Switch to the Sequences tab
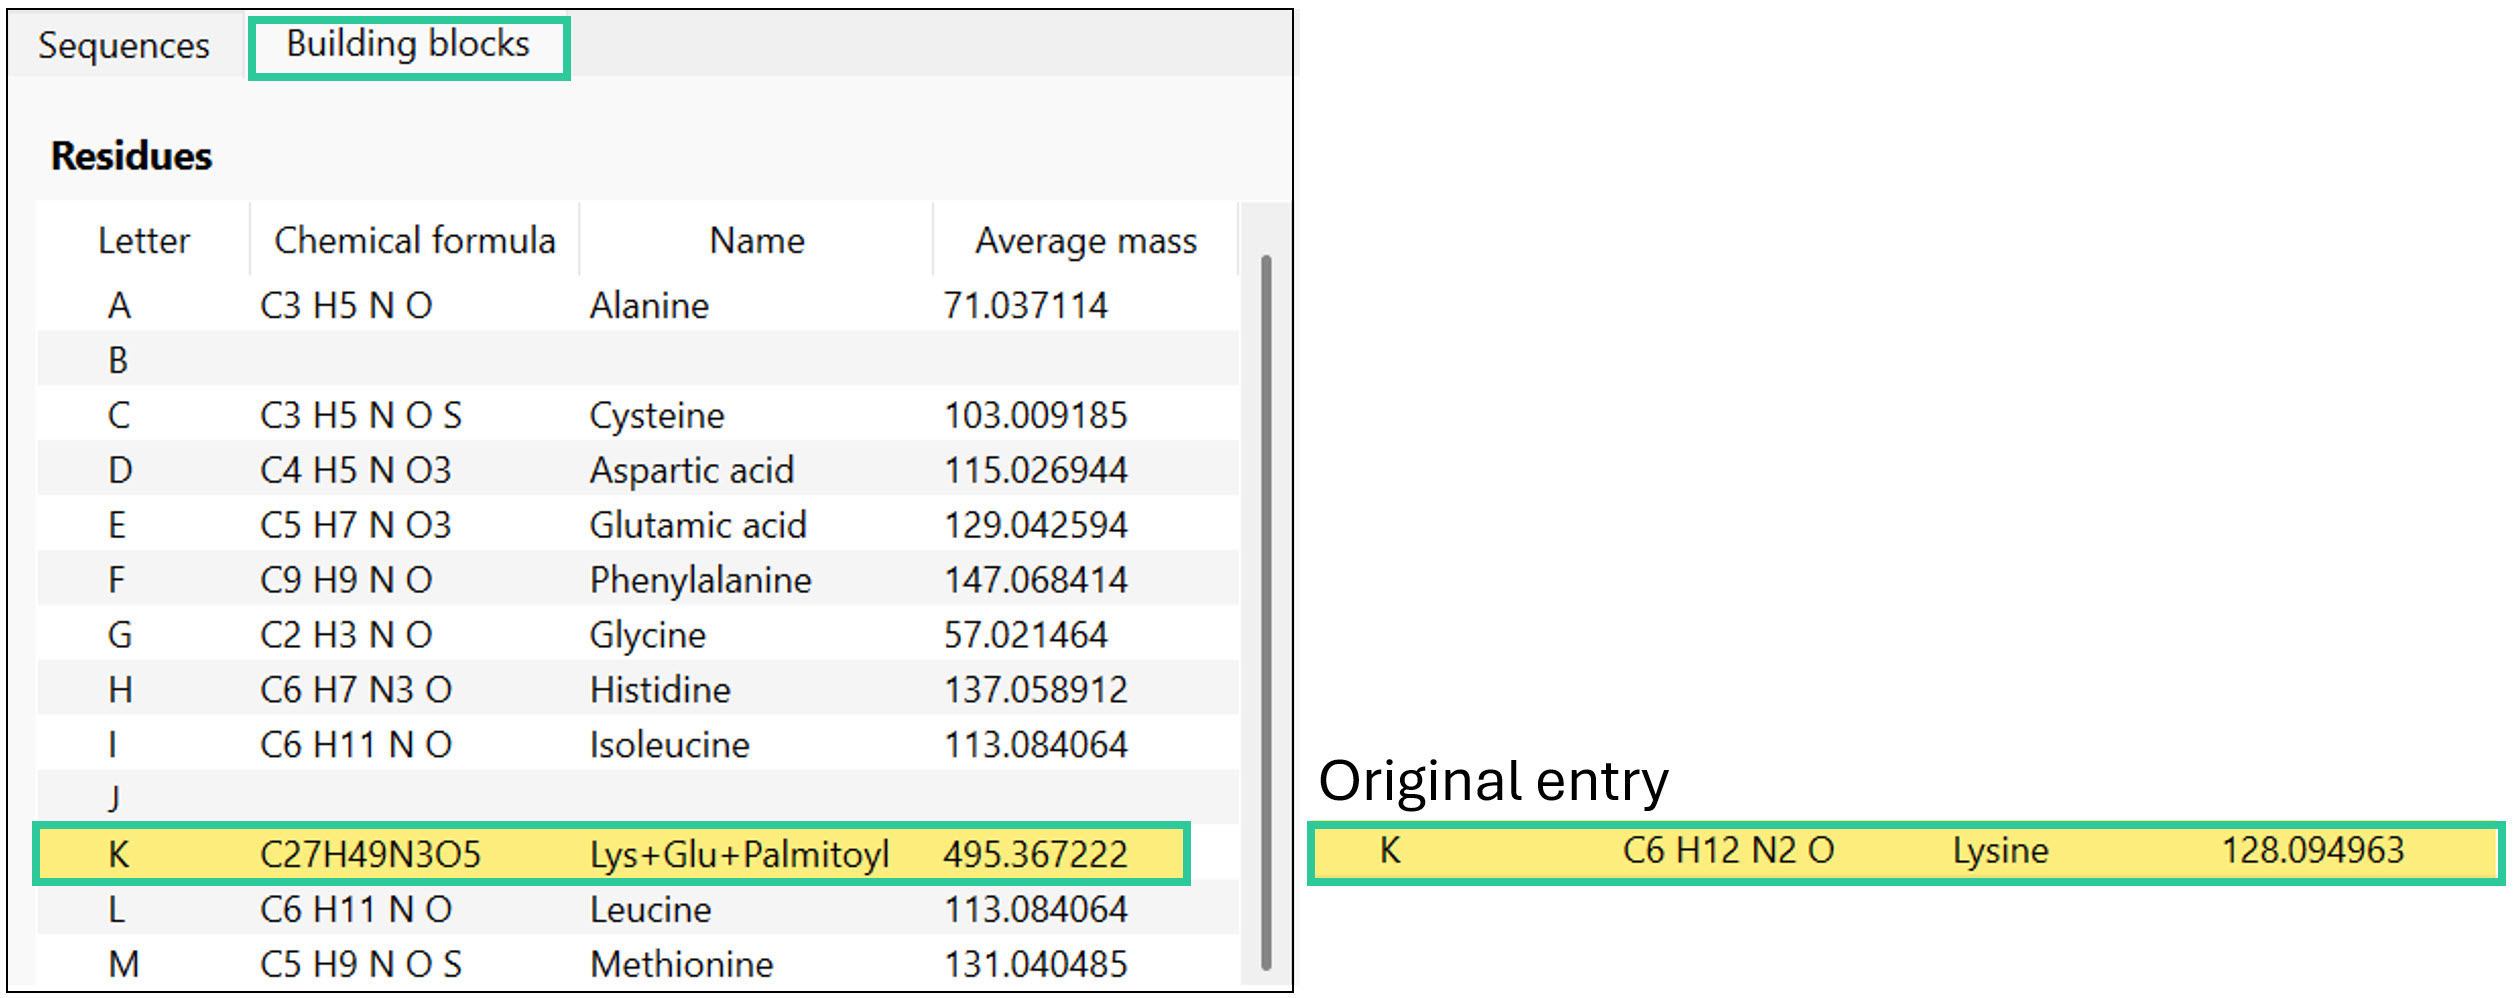Screen dimensions: 2517x998 124,45
